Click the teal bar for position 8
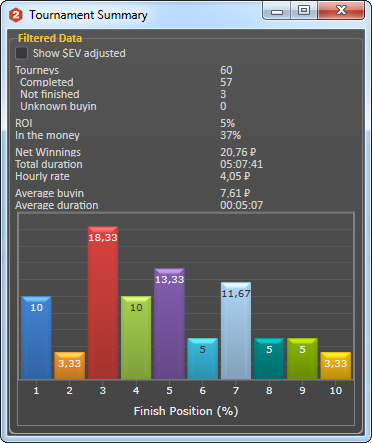Viewport: 372px width, 443px height. coord(269,358)
